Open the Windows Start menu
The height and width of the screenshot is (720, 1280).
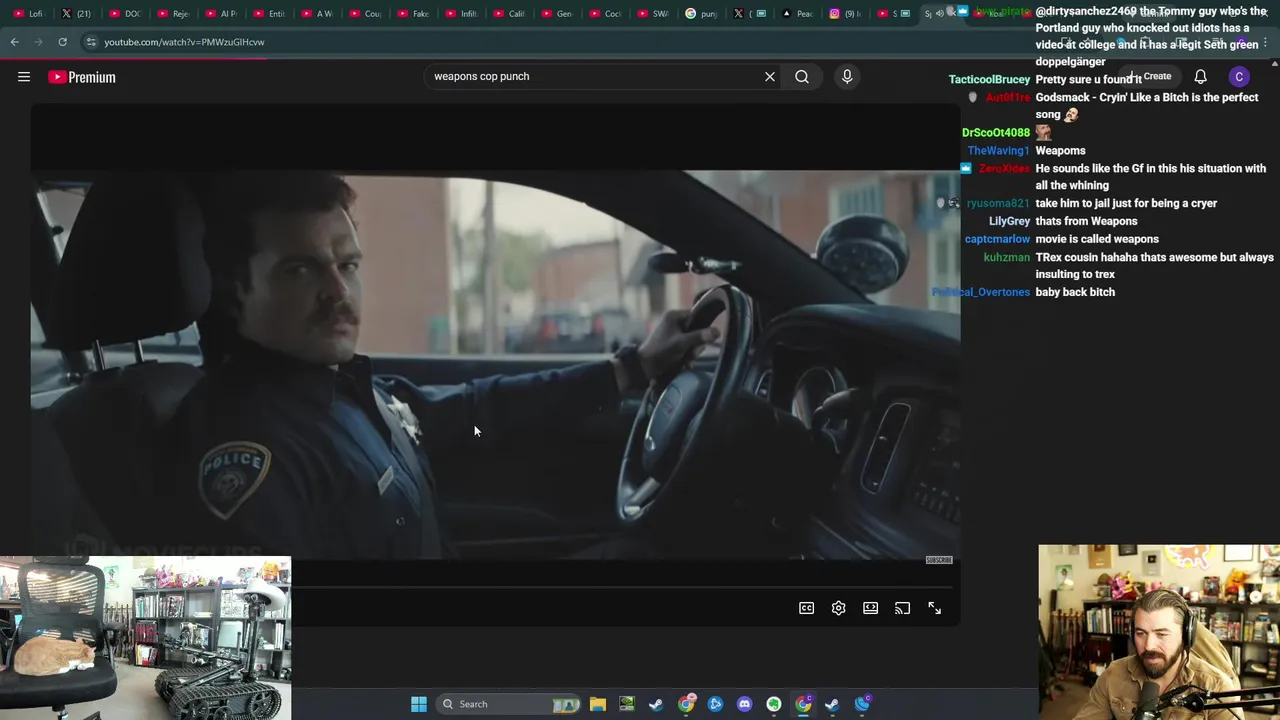coord(419,704)
